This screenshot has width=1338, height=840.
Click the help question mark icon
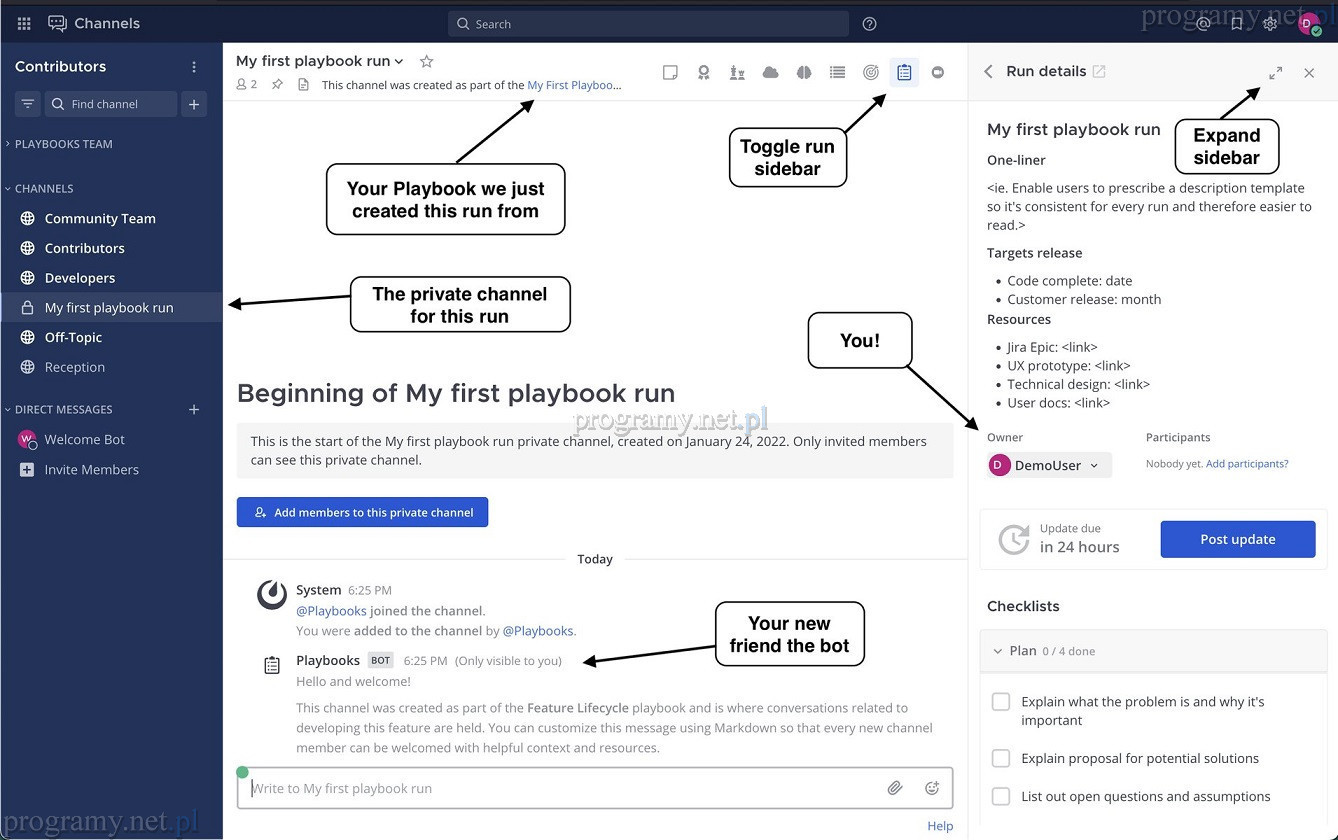869,24
